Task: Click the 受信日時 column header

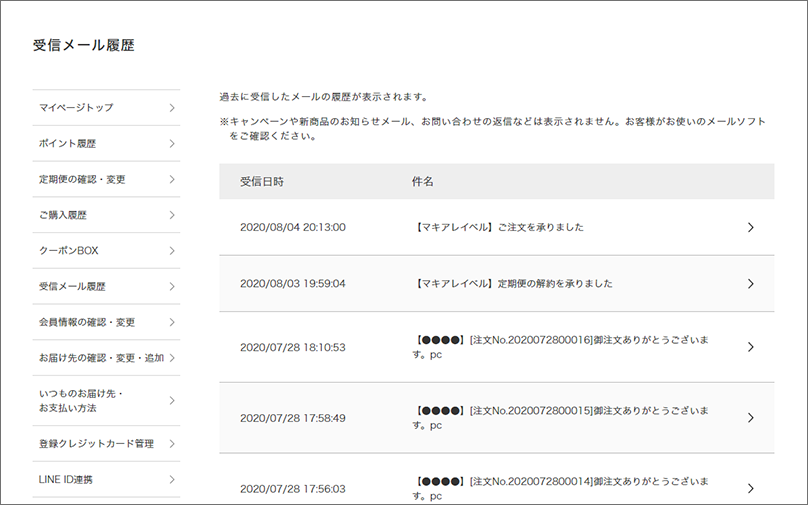Action: coord(262,182)
